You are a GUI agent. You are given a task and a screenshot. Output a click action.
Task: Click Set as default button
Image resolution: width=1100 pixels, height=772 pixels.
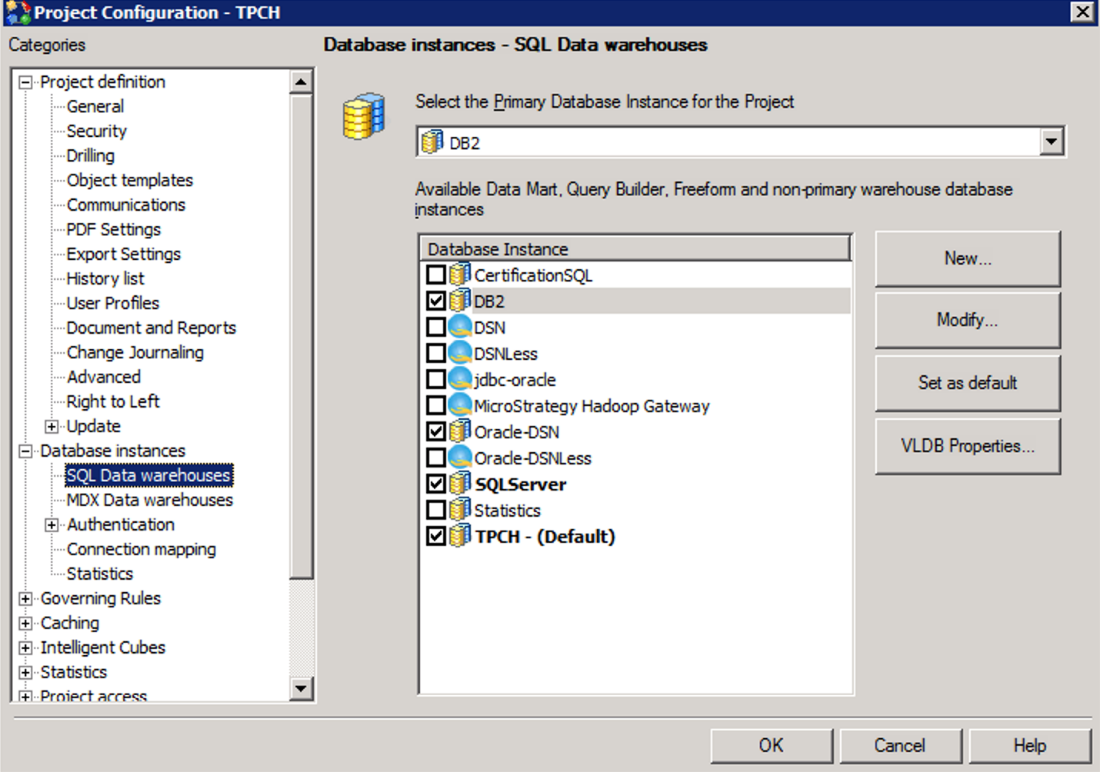pyautogui.click(x=967, y=382)
